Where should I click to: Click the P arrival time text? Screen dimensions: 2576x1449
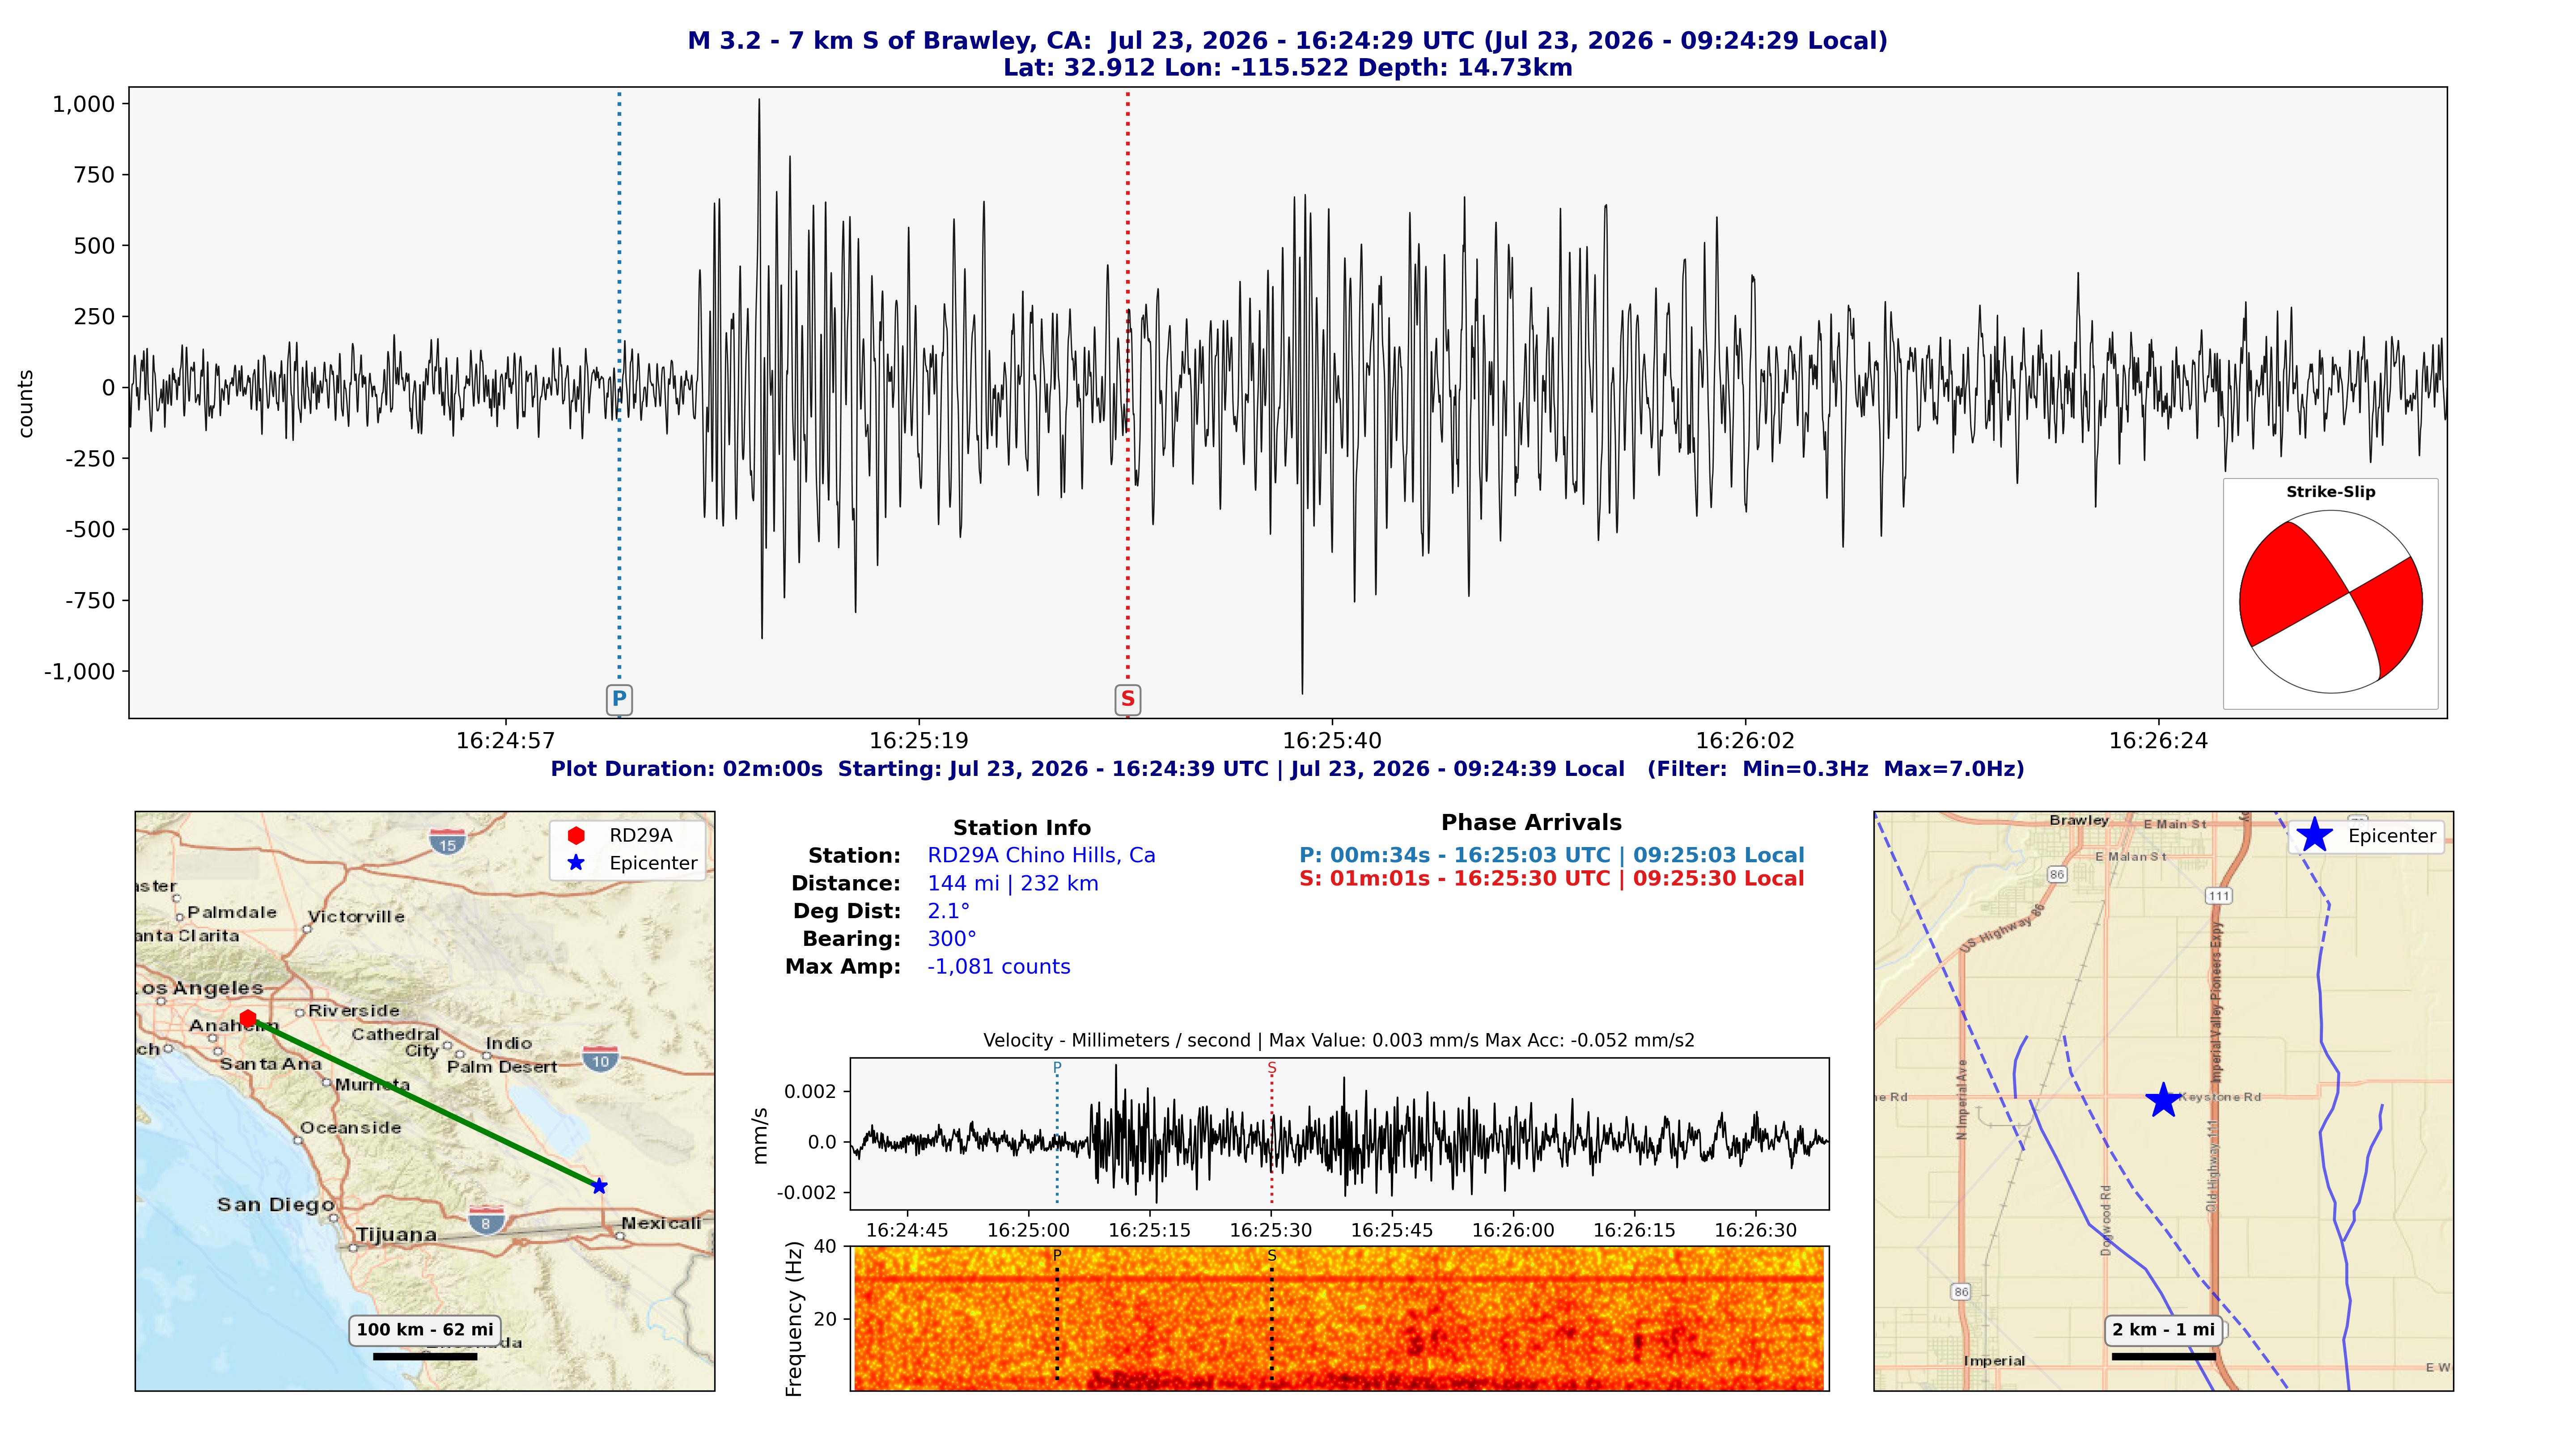[x=1552, y=856]
